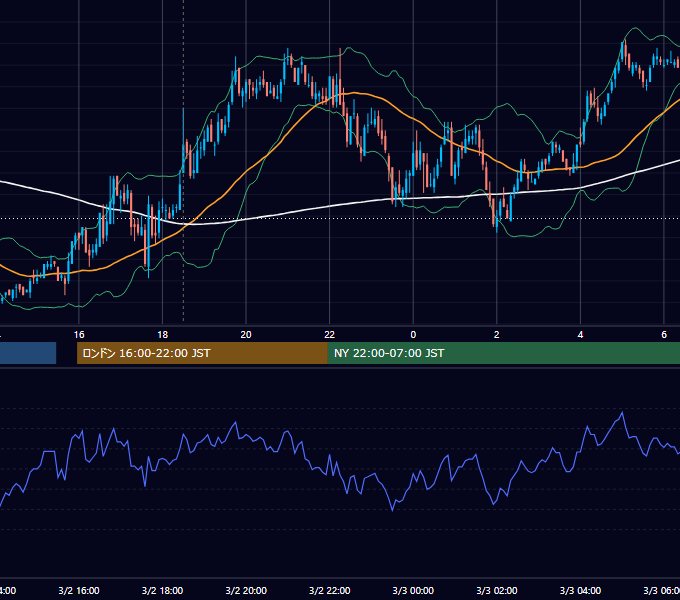Click the 3/2 16:00 time axis label
Viewport: 680px width, 600px height.
click(x=79, y=590)
